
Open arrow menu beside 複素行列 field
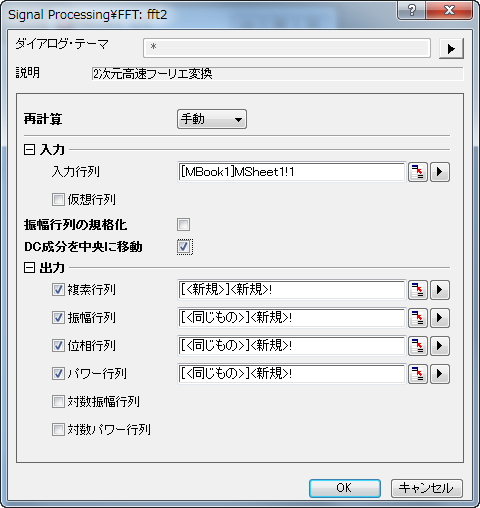(x=440, y=290)
